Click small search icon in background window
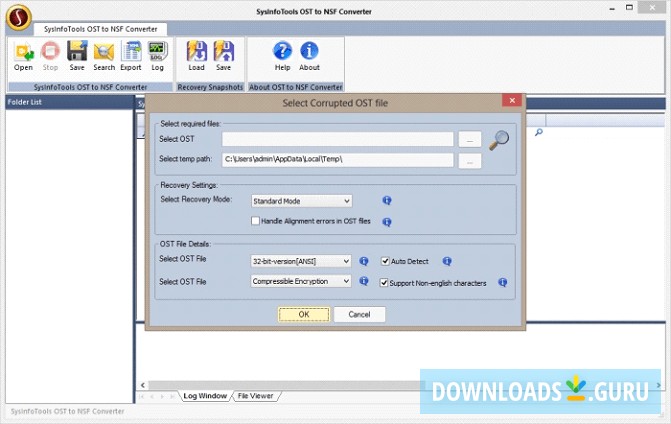Image resolution: width=671 pixels, height=424 pixels. [x=539, y=132]
